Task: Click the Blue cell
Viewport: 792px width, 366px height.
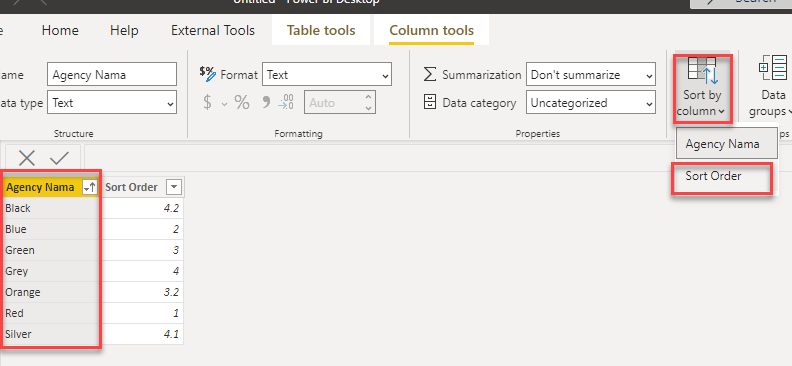Action: 51,229
